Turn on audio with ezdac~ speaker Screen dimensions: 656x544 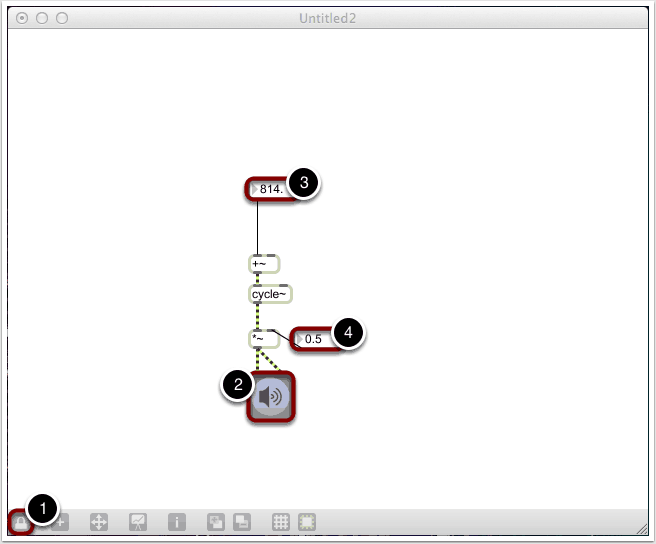click(271, 396)
